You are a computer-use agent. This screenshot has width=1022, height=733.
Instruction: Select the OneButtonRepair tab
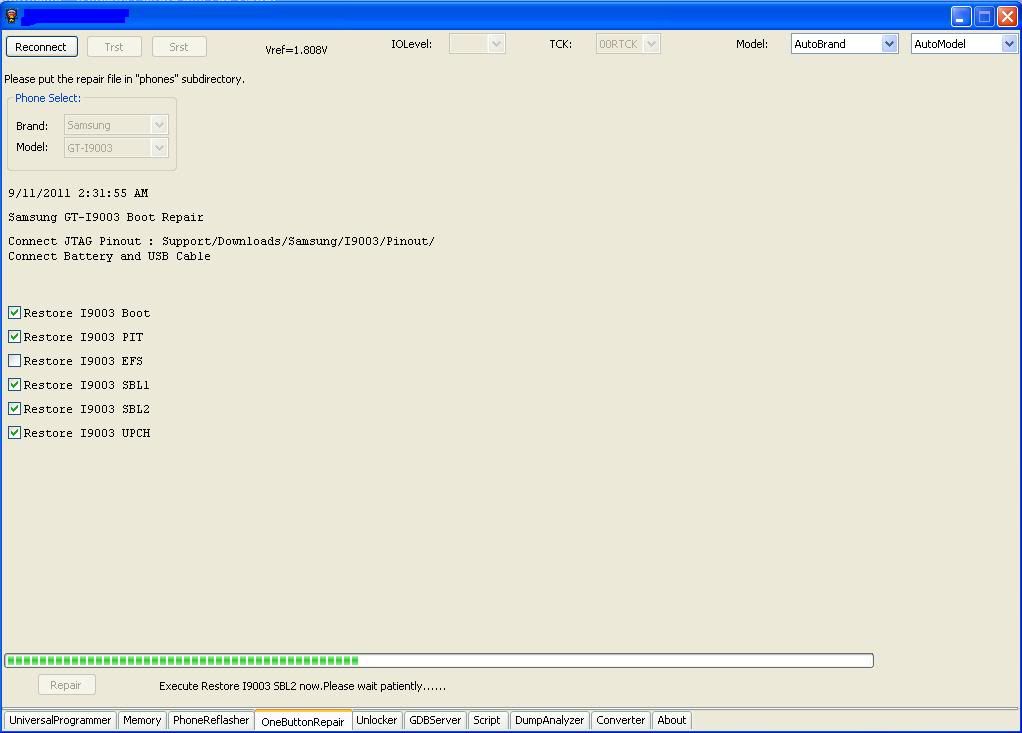(303, 721)
